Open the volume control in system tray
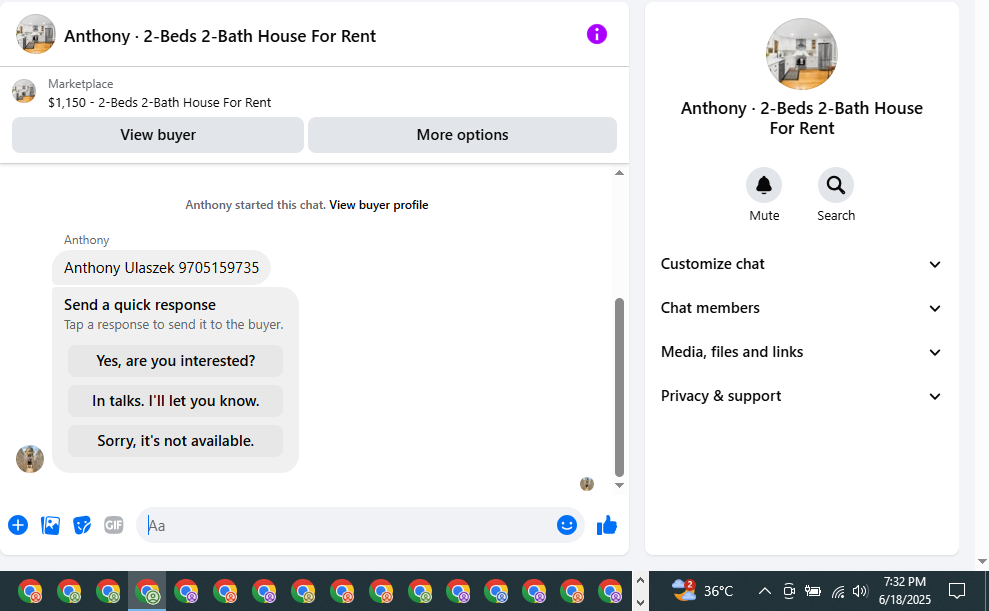The height and width of the screenshot is (611, 989). (860, 591)
